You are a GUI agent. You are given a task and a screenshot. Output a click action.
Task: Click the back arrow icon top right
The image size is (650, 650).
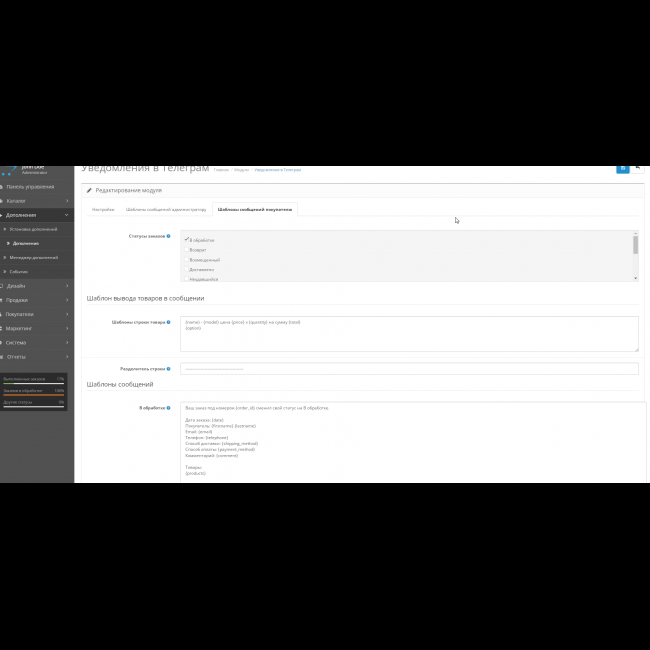point(638,168)
